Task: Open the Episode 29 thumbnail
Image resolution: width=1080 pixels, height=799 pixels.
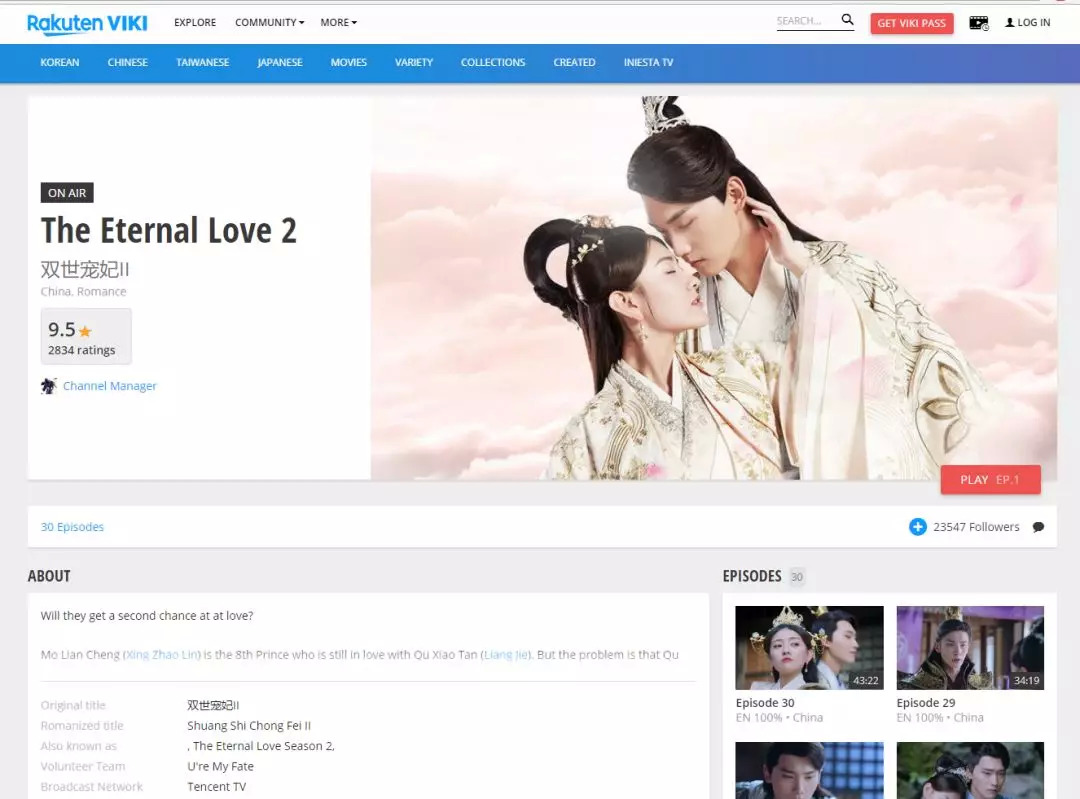Action: coord(970,647)
